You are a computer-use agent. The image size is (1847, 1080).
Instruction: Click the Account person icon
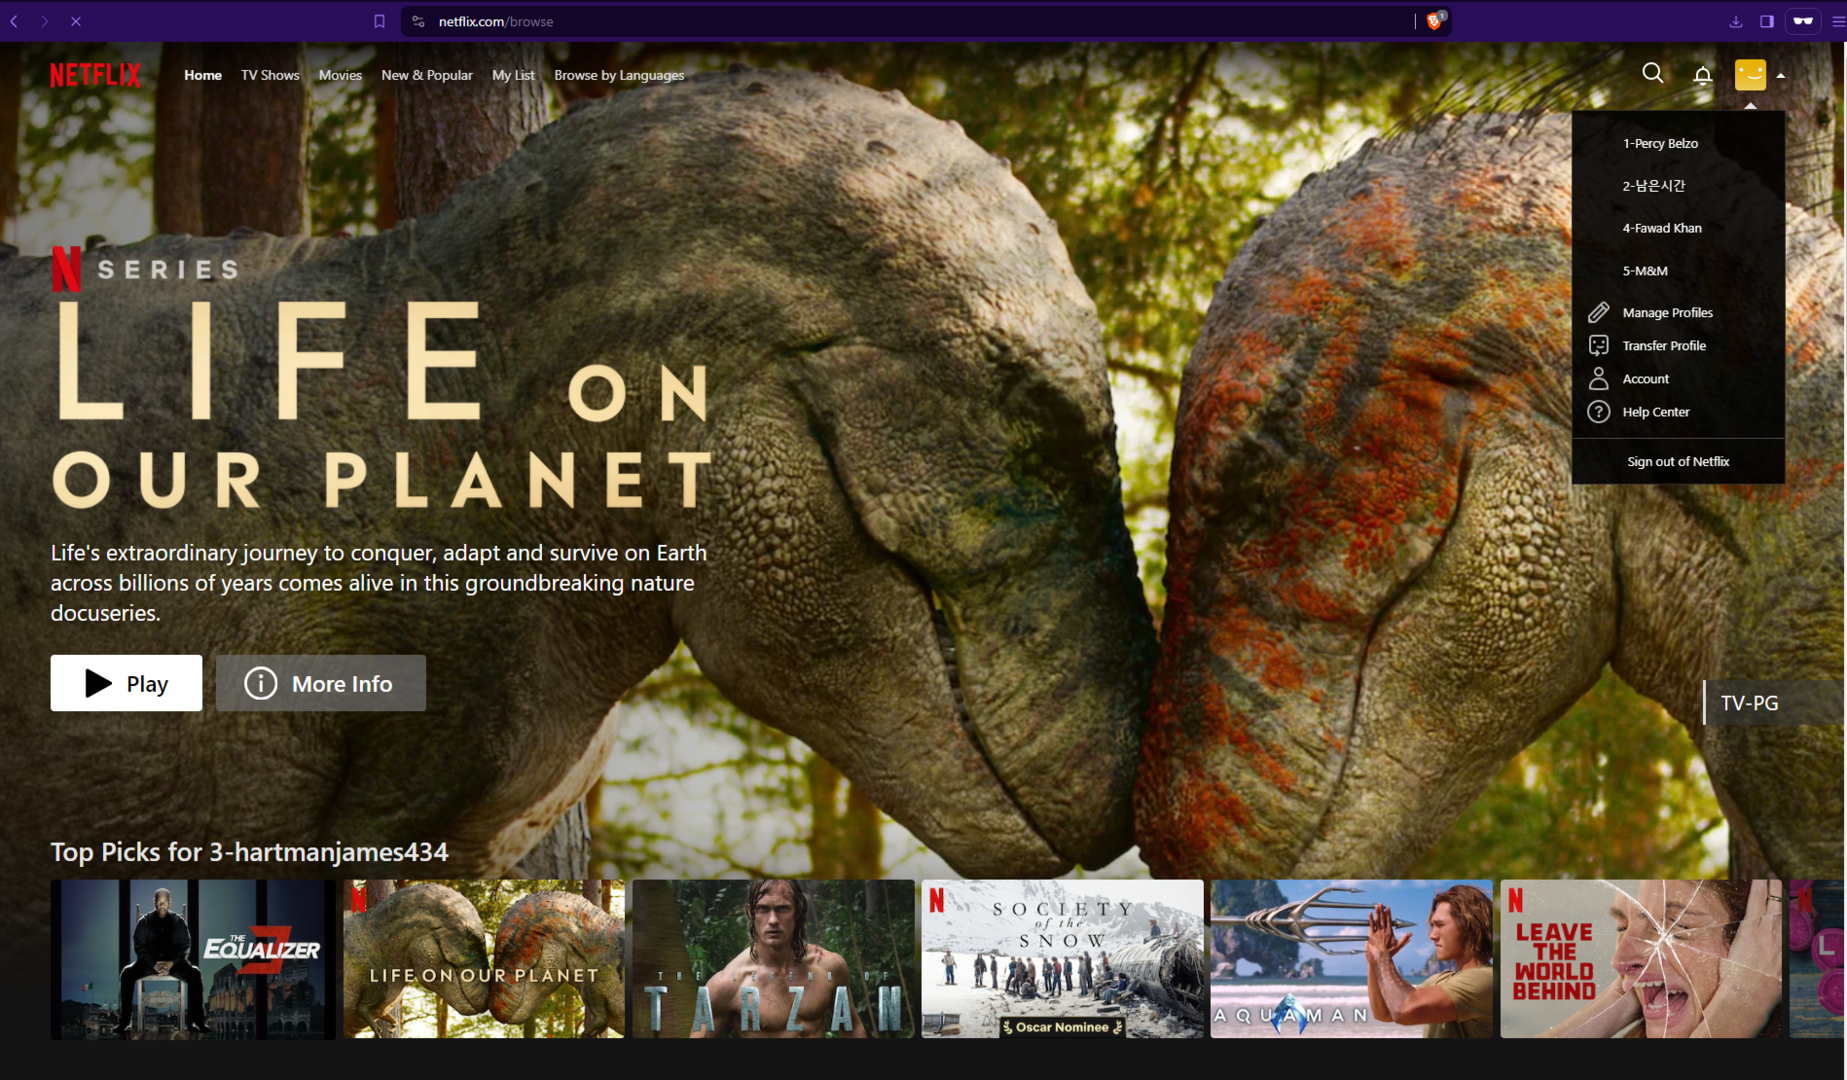pos(1598,378)
